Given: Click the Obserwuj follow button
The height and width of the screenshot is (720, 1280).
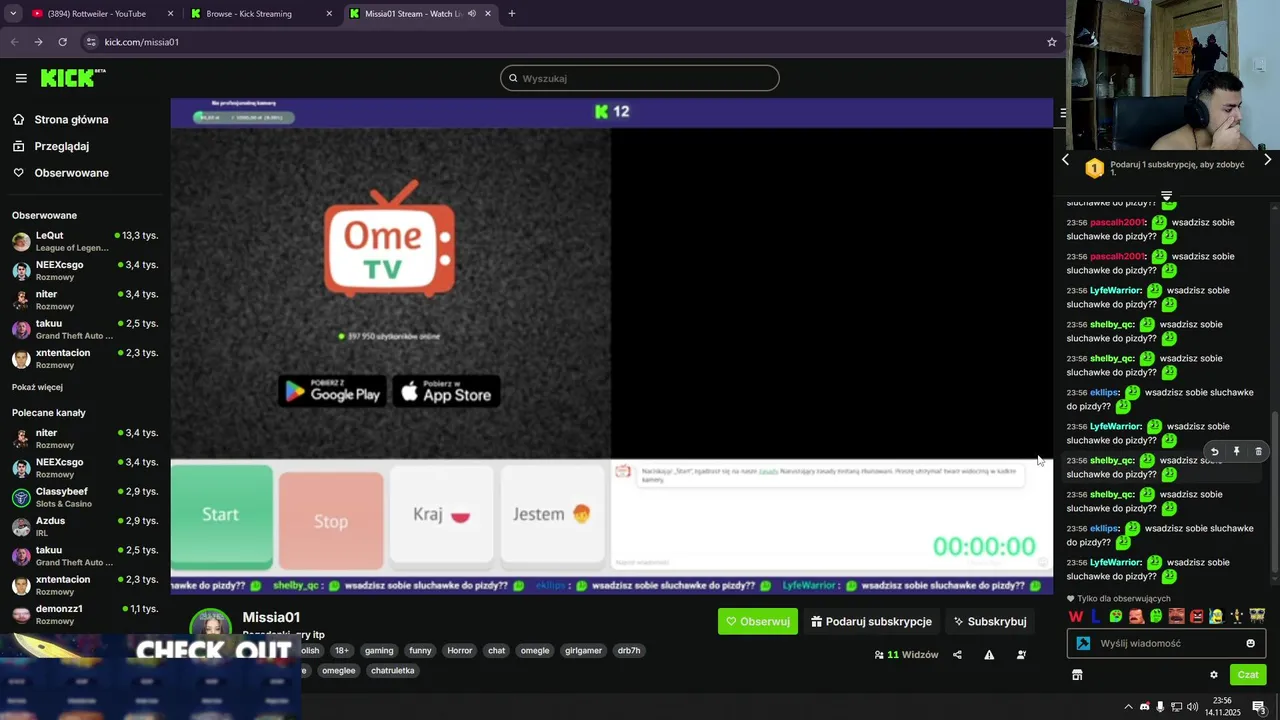Looking at the screenshot, I should 758,621.
